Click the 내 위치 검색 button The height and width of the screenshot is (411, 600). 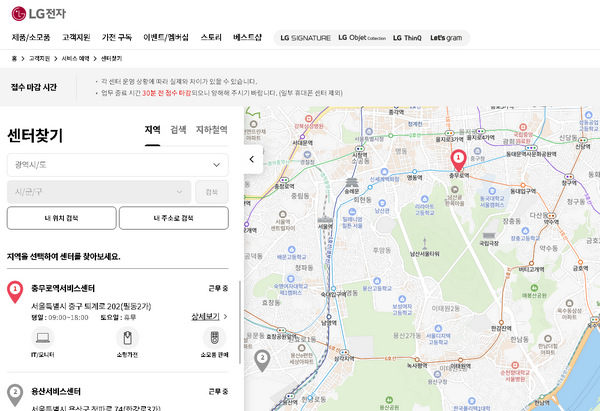click(62, 218)
